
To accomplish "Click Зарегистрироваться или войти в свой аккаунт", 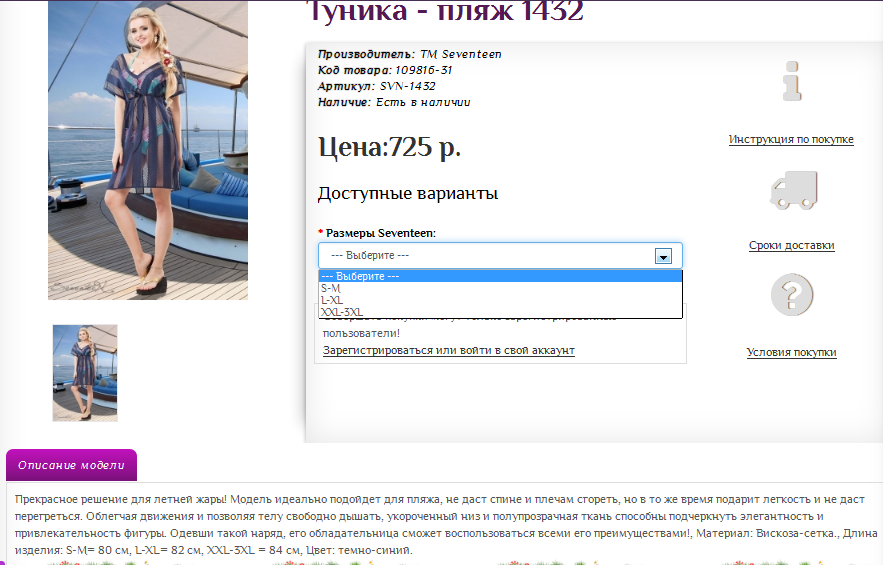I will pyautogui.click(x=448, y=350).
